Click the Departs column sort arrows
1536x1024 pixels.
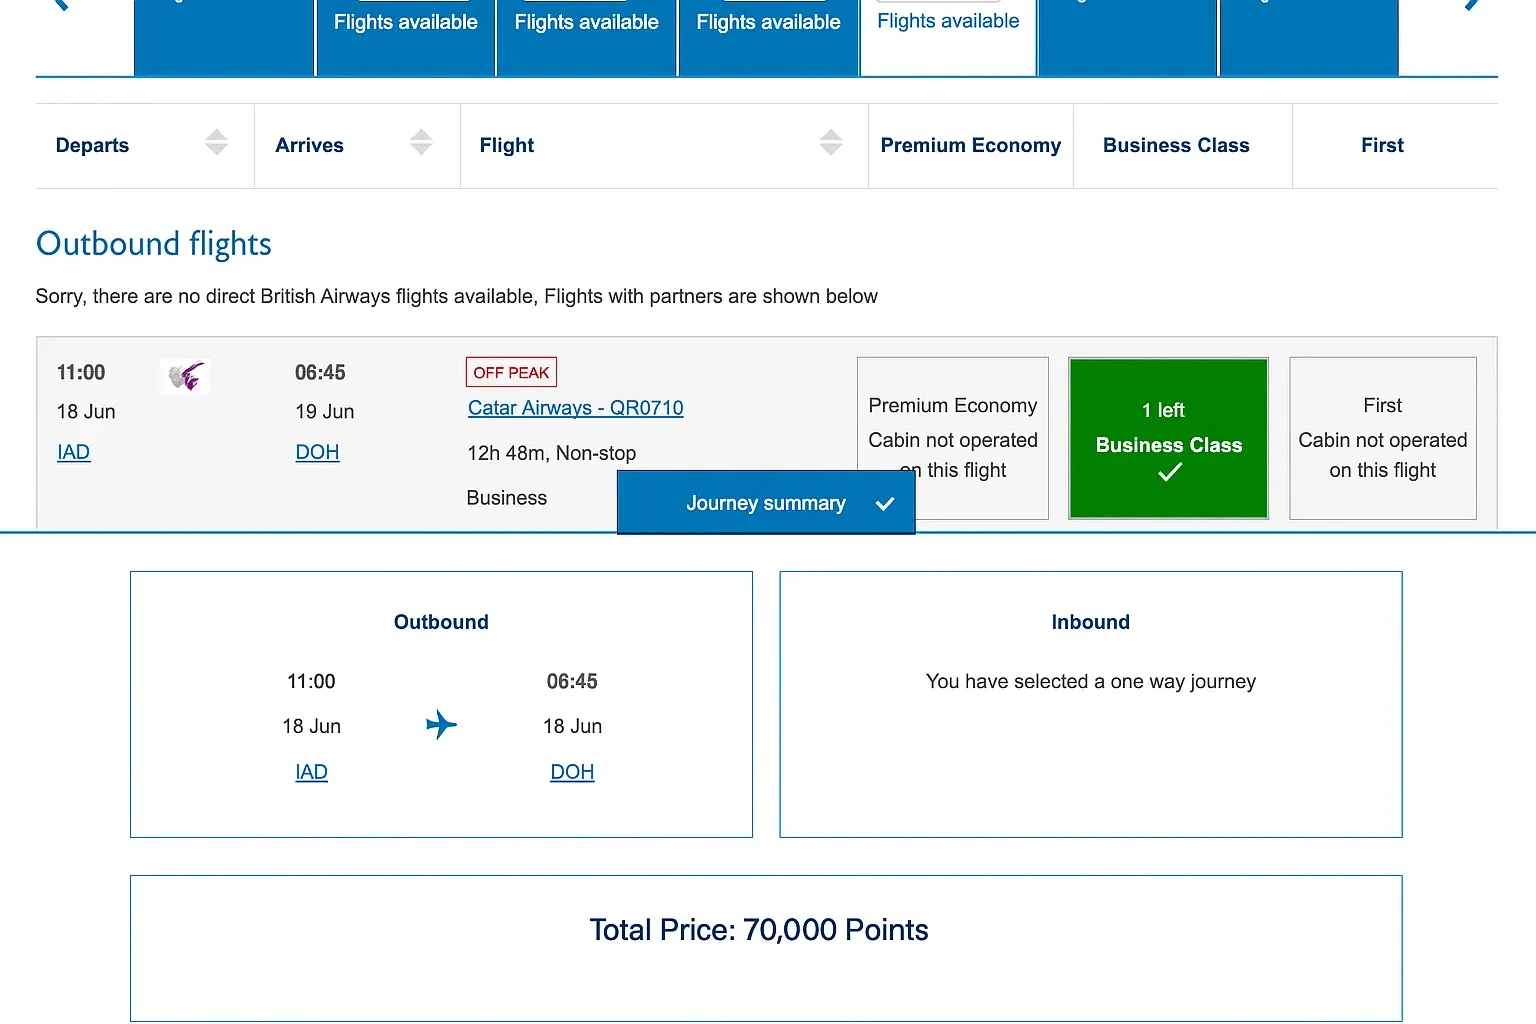(x=216, y=143)
